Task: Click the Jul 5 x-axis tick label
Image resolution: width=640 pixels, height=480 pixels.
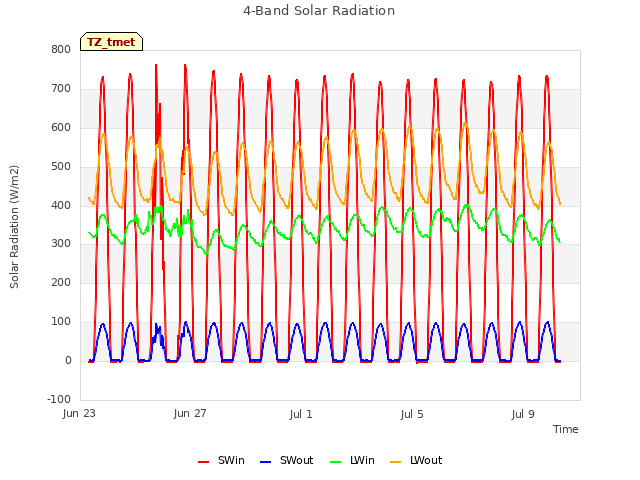Action: [x=412, y=414]
